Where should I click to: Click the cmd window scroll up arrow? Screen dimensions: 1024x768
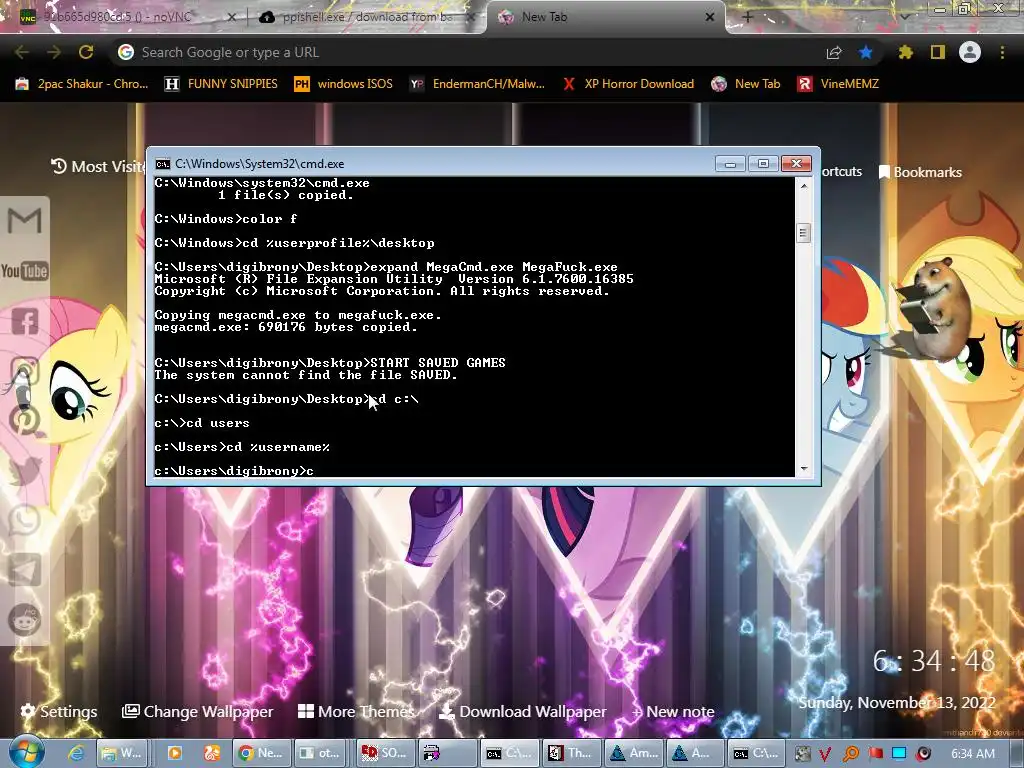[x=804, y=186]
